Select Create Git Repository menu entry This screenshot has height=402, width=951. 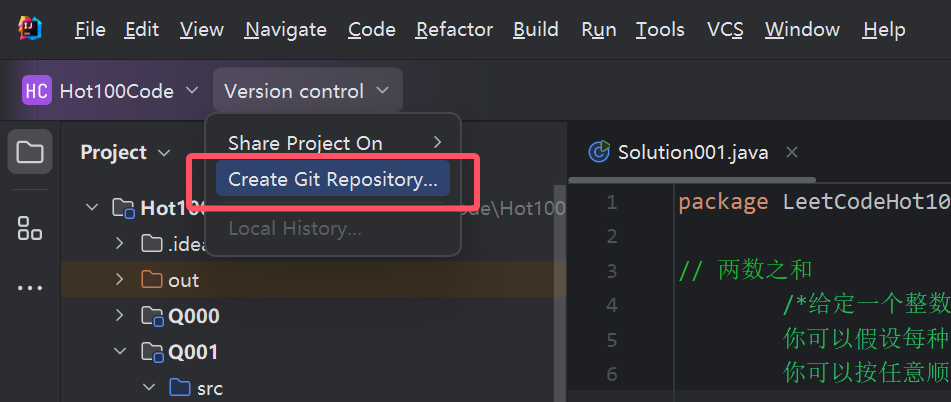pyautogui.click(x=332, y=180)
